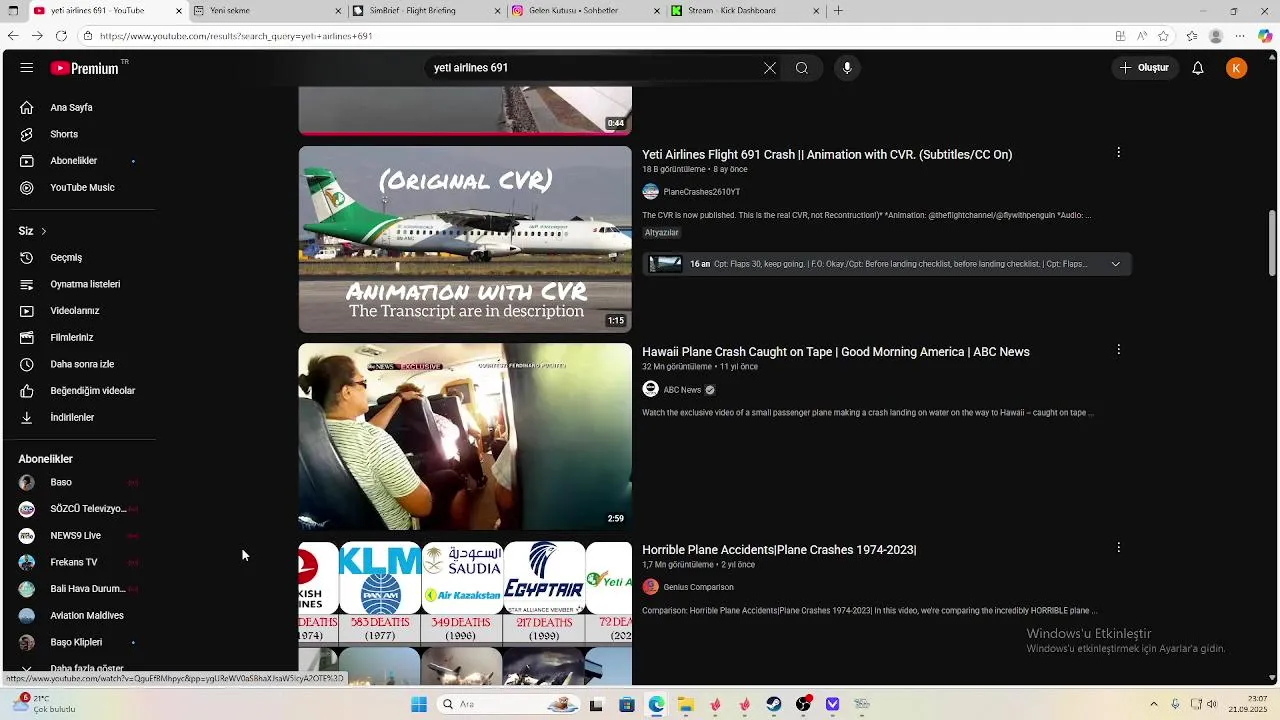Screen dimensions: 1280x720
Task: Add page to favorites star icon
Action: point(1163,36)
